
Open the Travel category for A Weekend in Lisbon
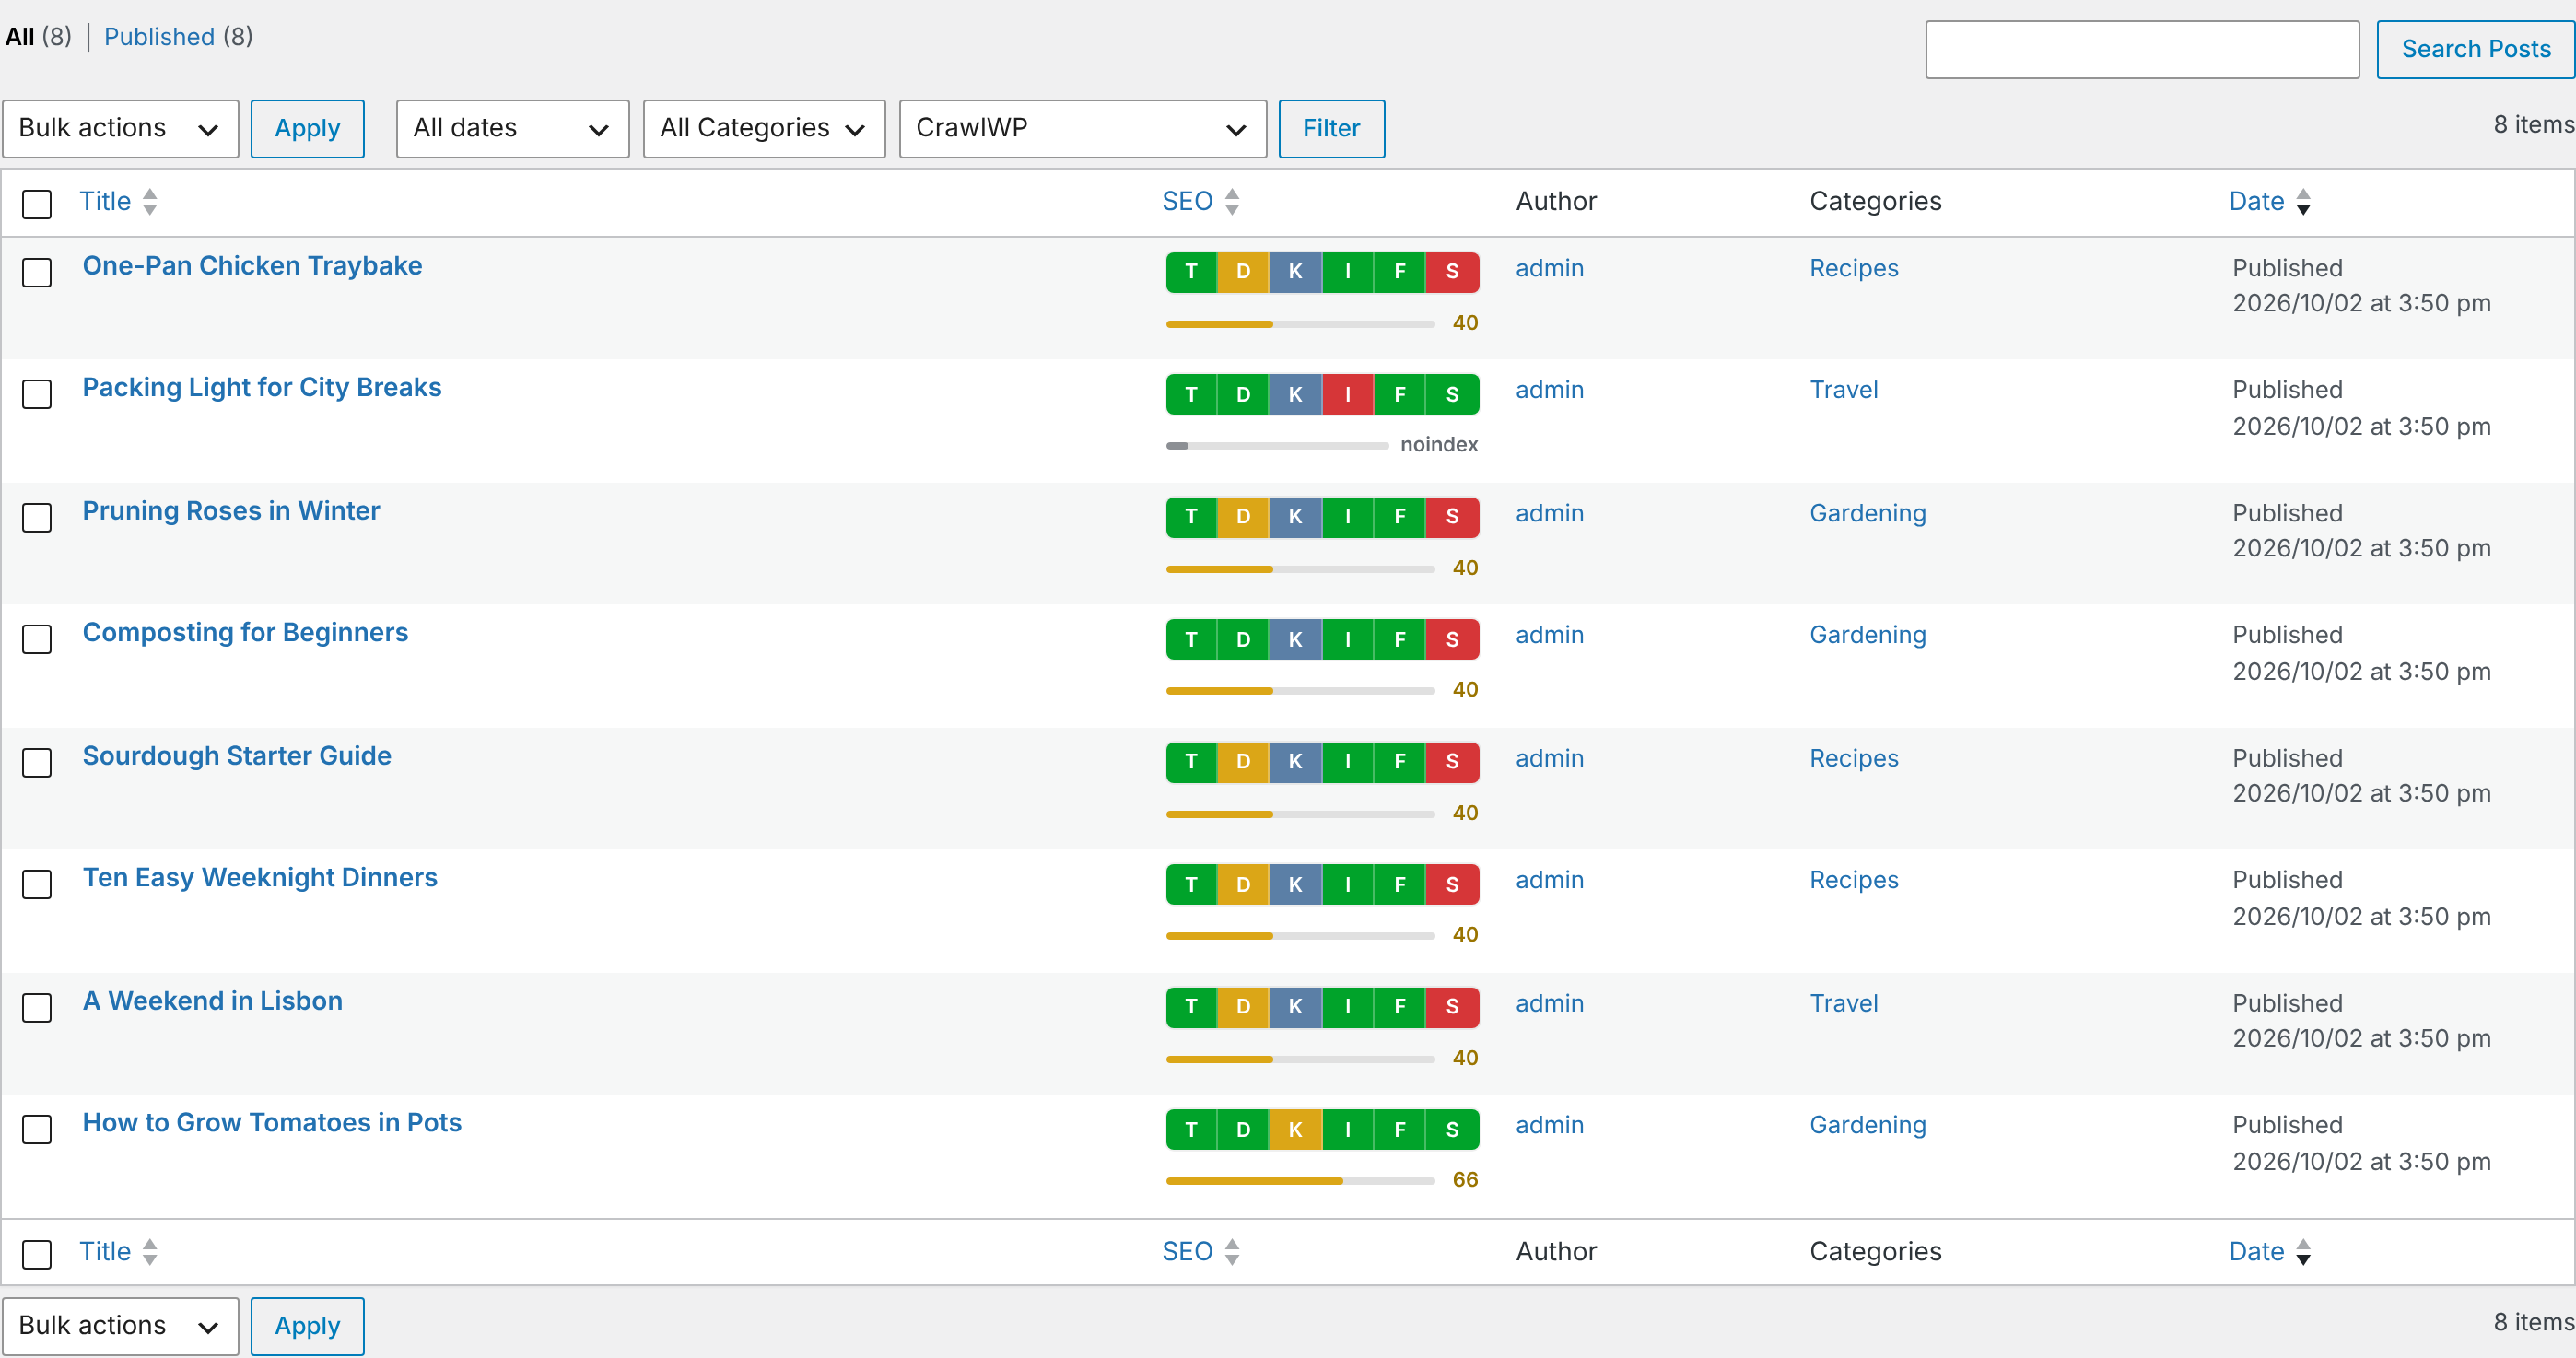point(1843,1003)
